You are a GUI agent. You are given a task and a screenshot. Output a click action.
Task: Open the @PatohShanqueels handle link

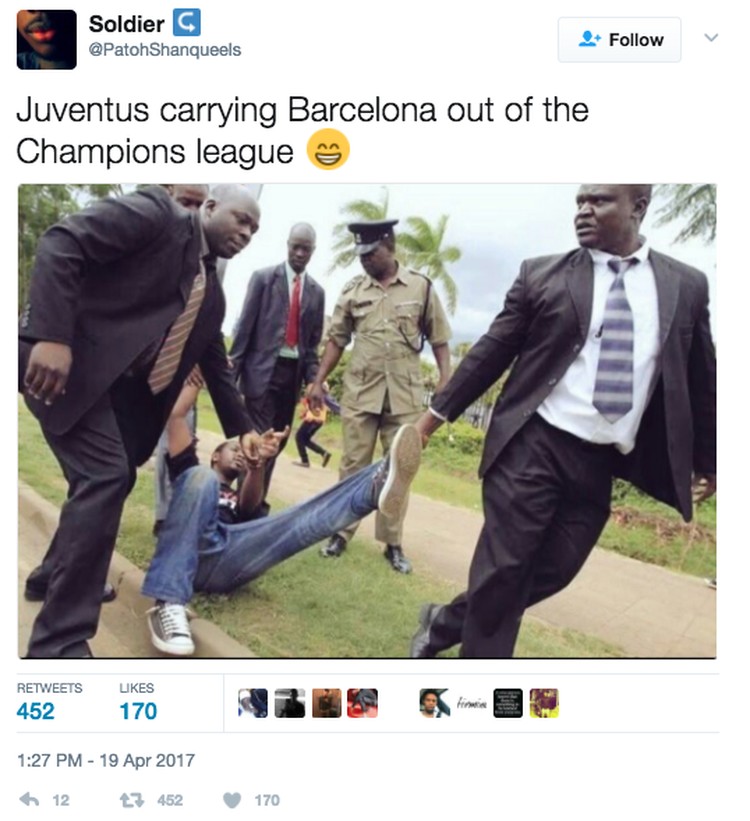coord(165,50)
